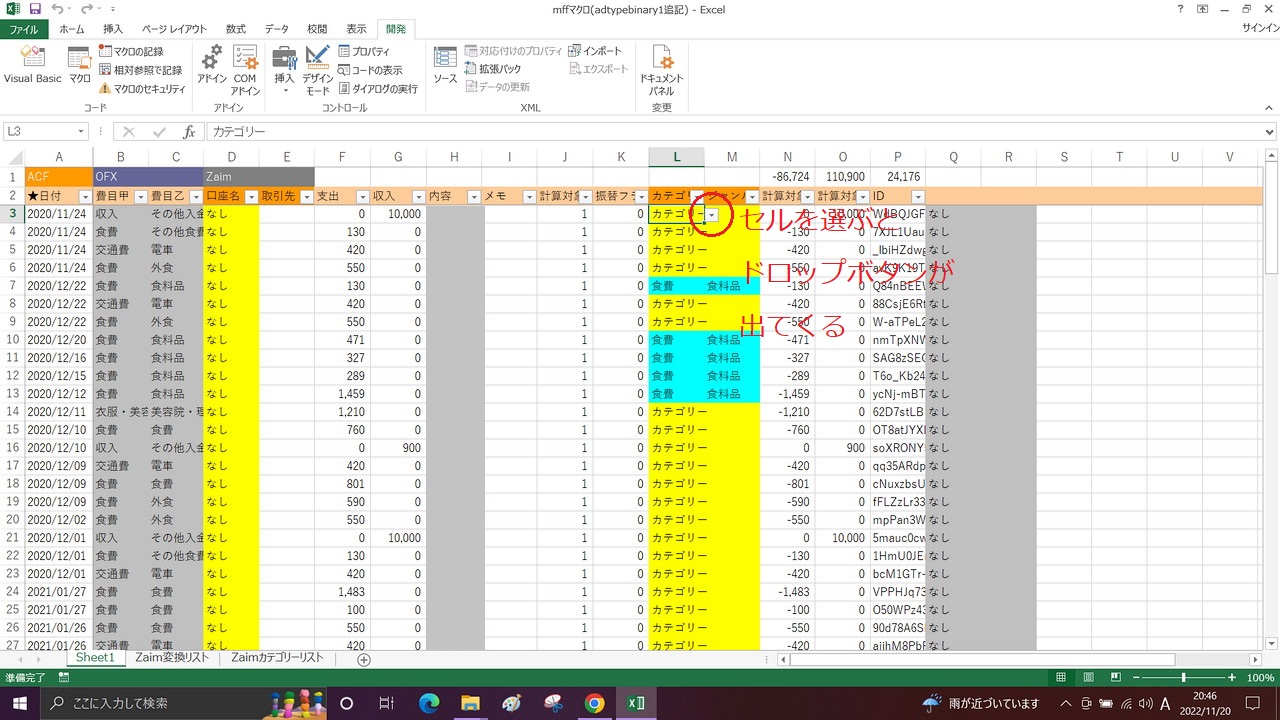The height and width of the screenshot is (720, 1280).
Task: Open Macro Security settings
Action: coord(142,89)
